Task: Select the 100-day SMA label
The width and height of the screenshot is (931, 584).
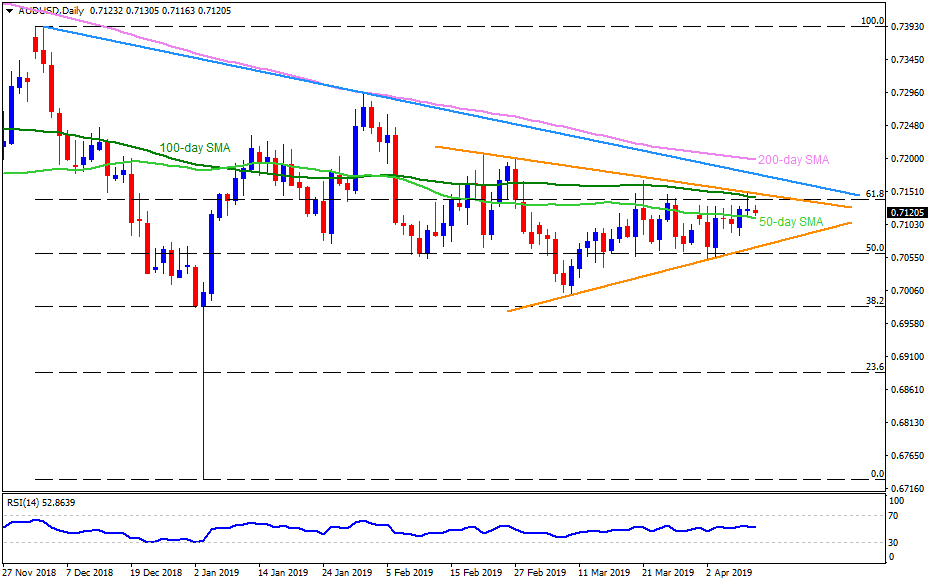Action: point(195,148)
